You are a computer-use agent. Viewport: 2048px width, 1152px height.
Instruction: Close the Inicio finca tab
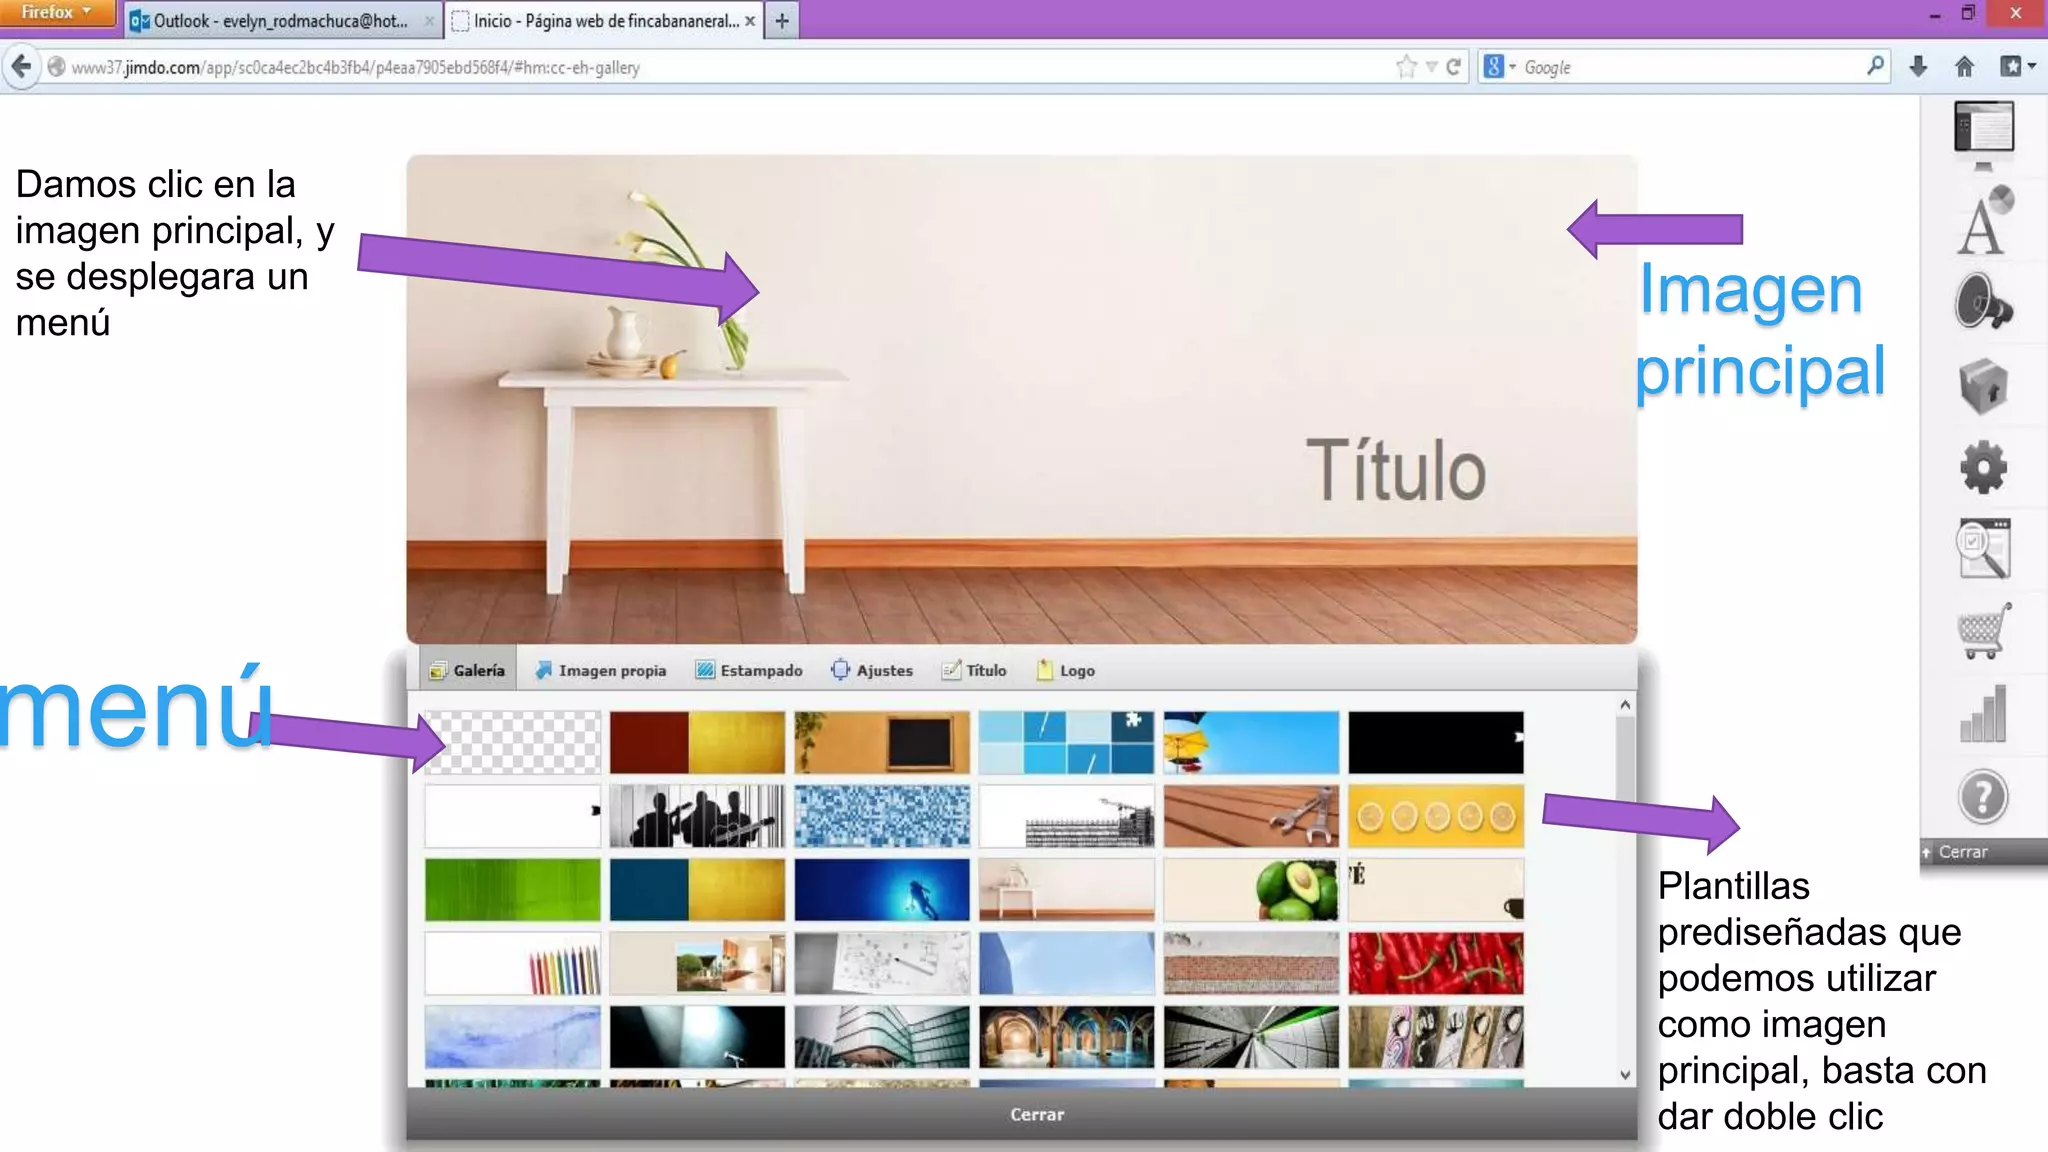click(750, 21)
